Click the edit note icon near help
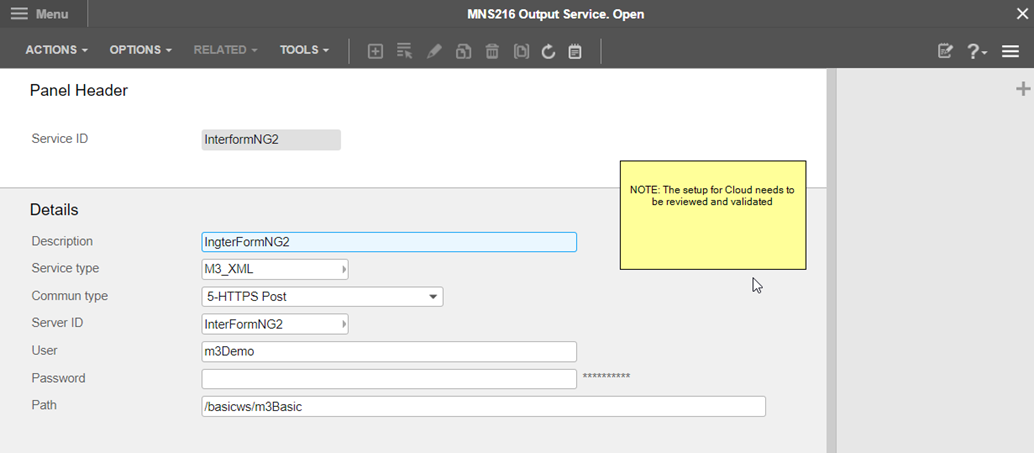The image size is (1034, 453). point(945,51)
